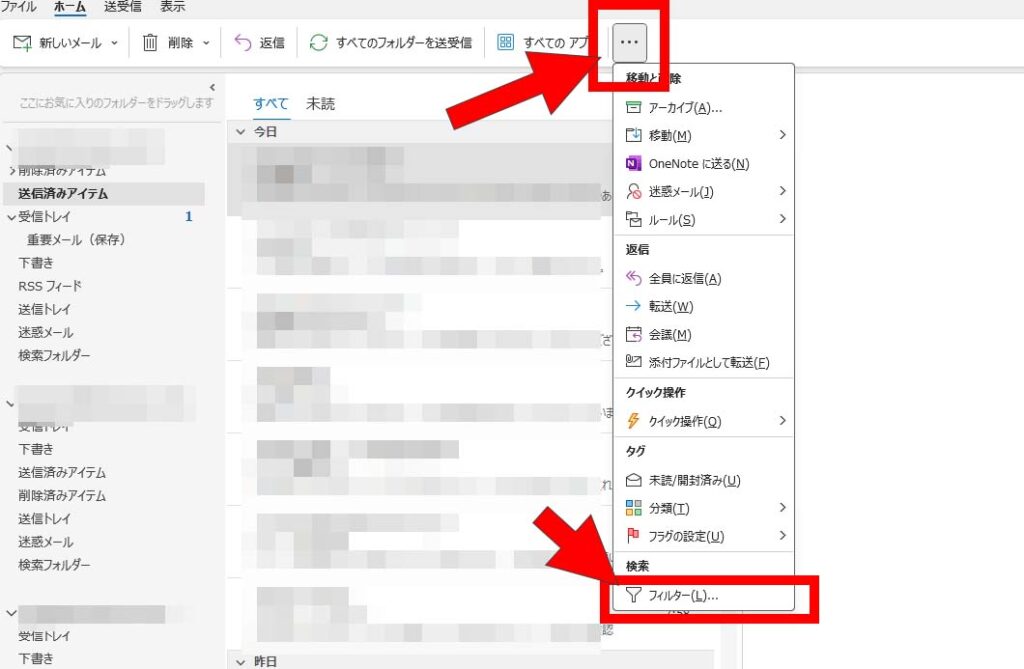Click the New Mail (新しいメール) button
The height and width of the screenshot is (669, 1024).
click(58, 43)
